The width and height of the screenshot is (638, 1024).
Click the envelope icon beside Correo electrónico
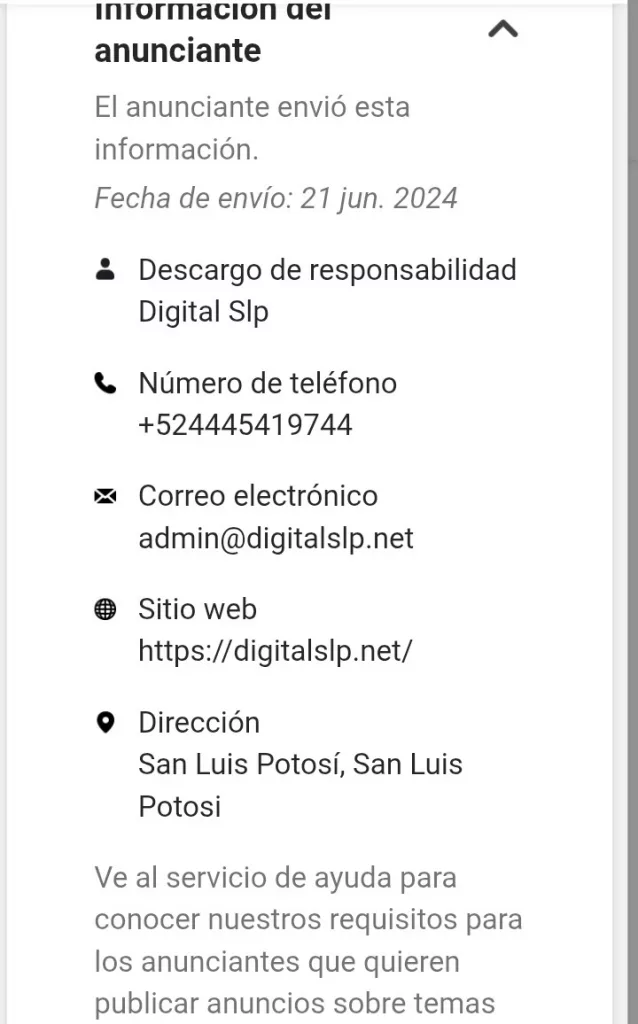coord(105,496)
